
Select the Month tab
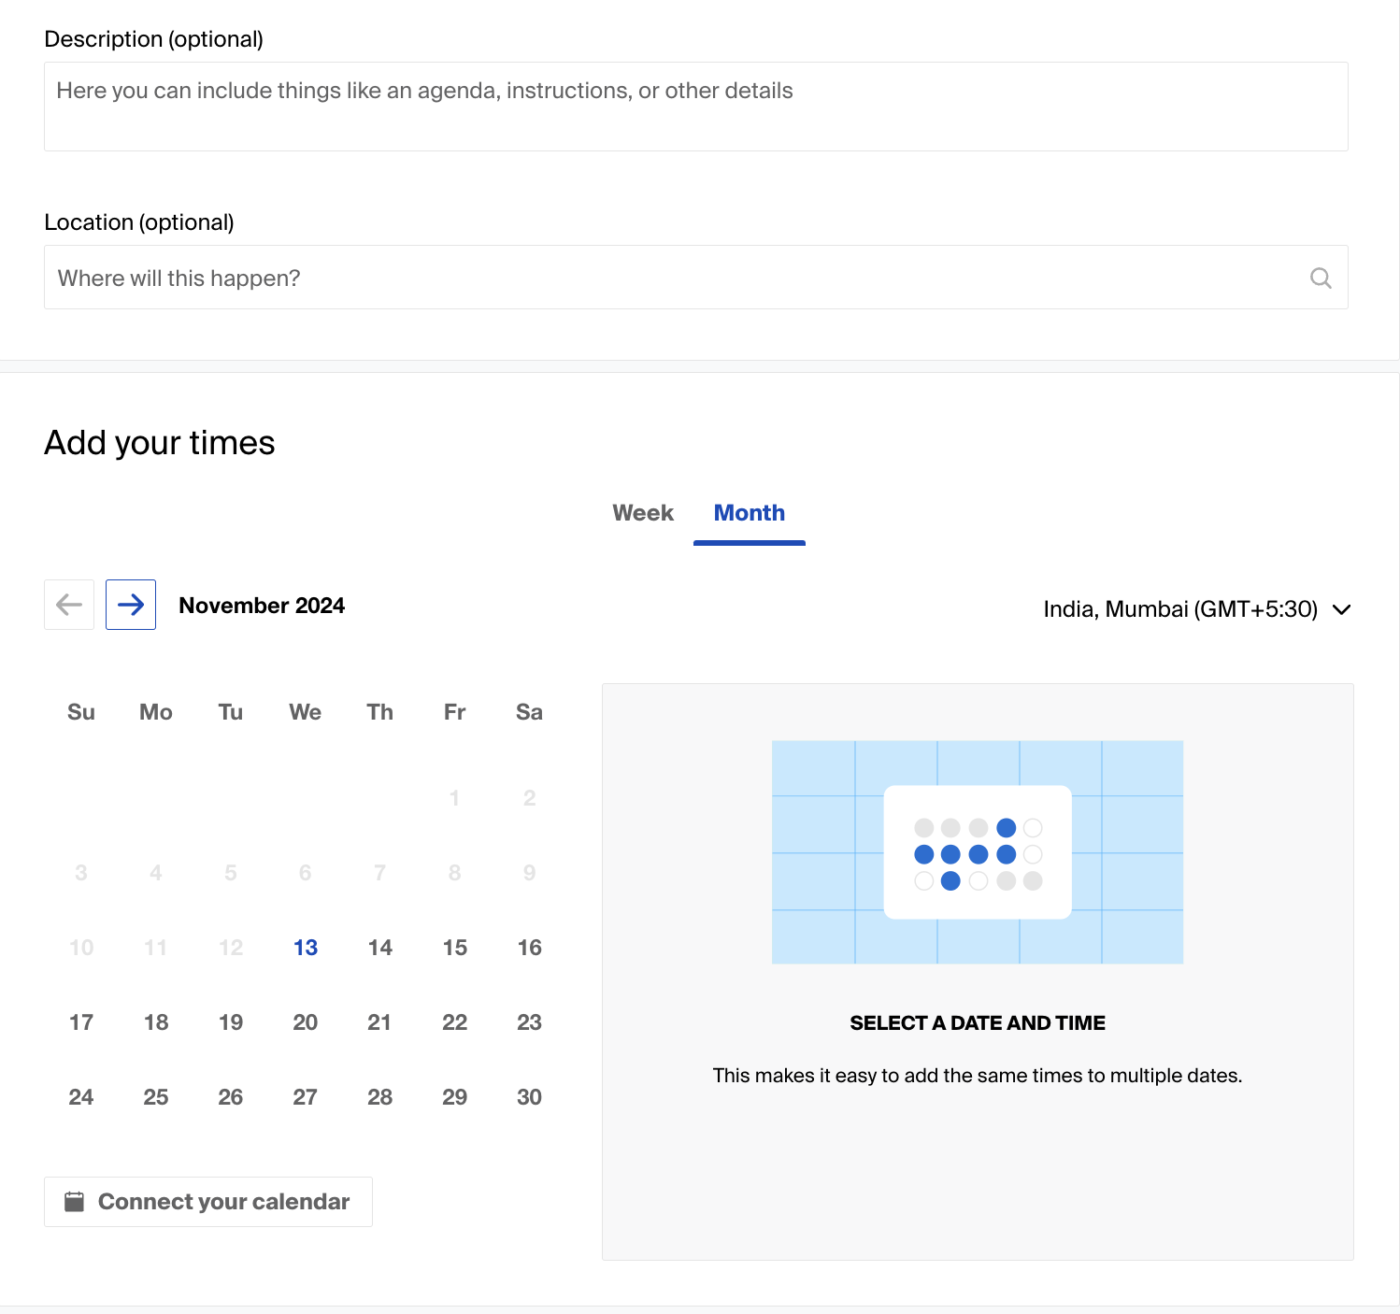(x=749, y=513)
